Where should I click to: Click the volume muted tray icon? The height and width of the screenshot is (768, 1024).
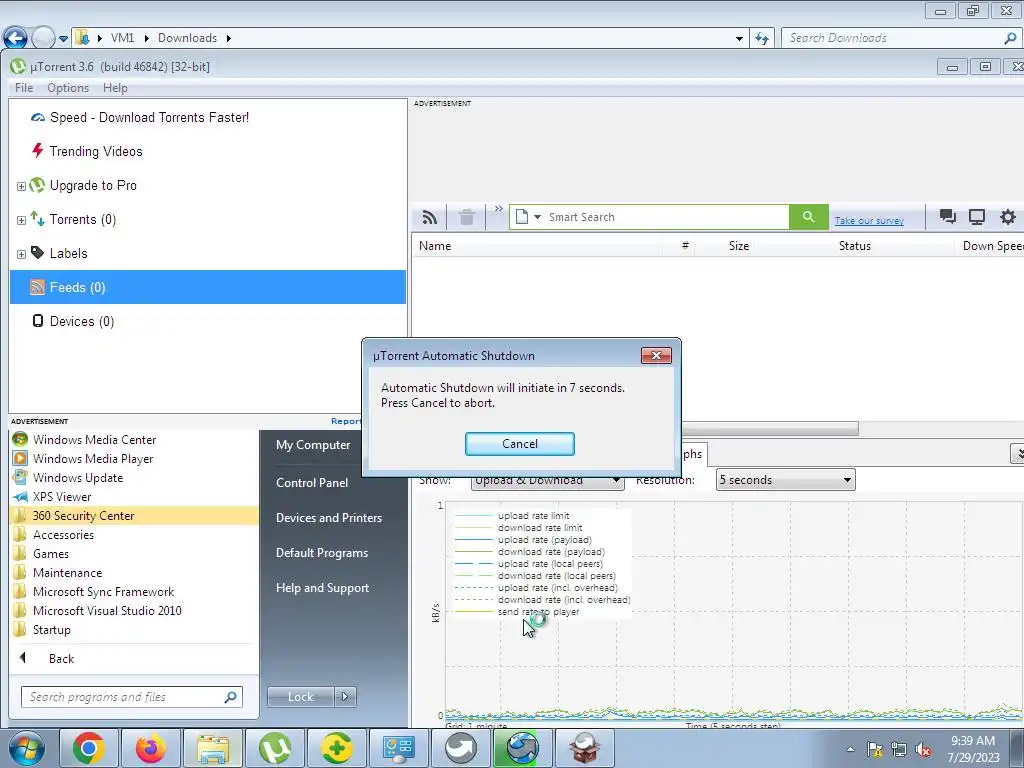(923, 750)
